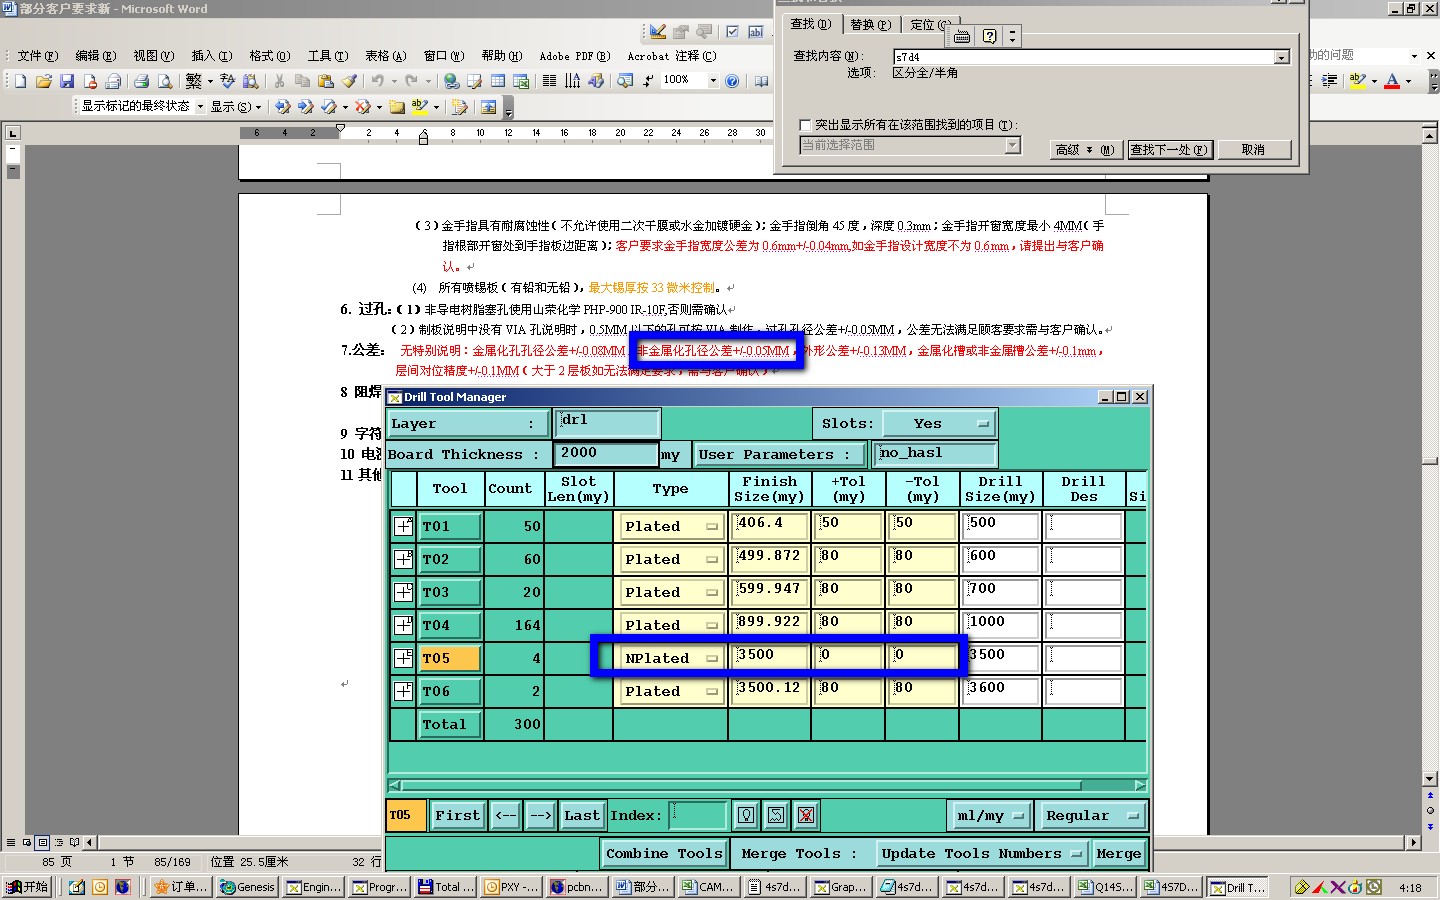Click the Columns layout icon
Screen dimensions: 1440x900
click(549, 81)
